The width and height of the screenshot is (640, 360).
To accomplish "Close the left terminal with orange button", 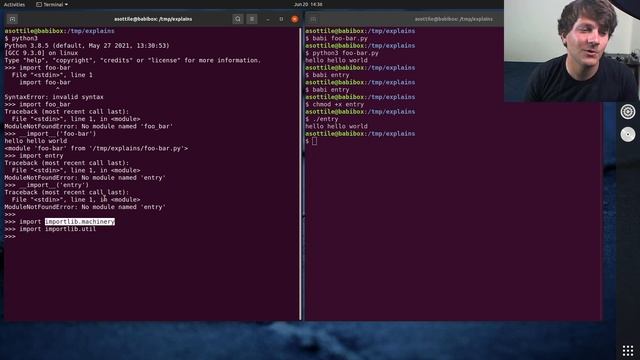I will tap(295, 19).
